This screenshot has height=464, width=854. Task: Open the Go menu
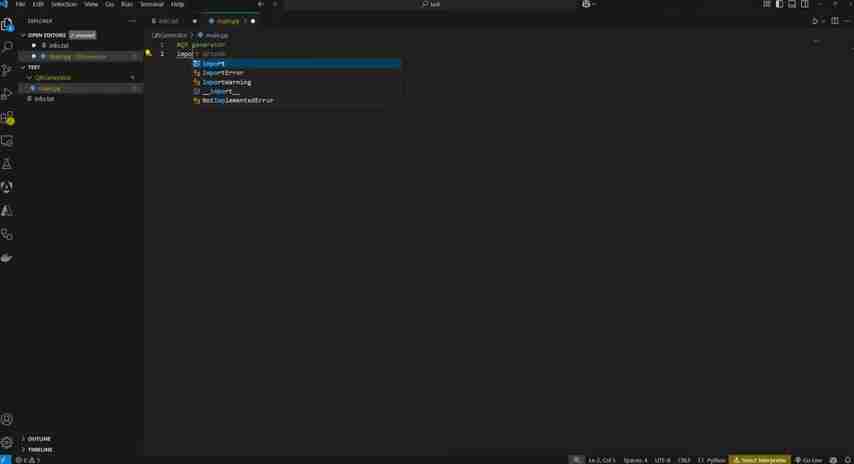tap(109, 4)
